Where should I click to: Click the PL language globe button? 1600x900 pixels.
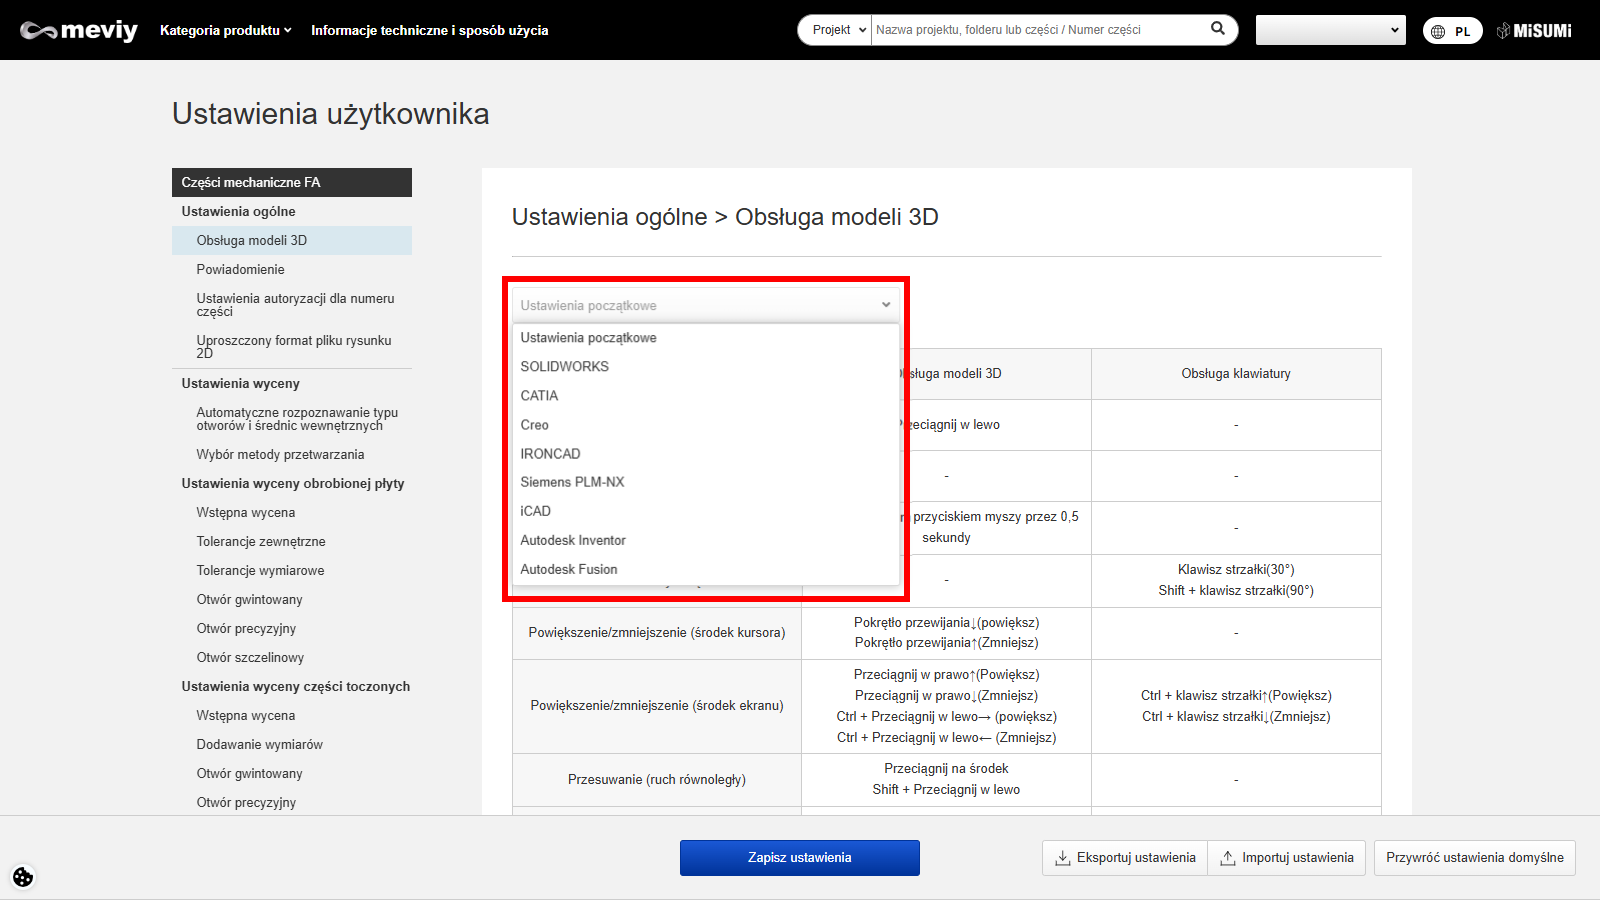1452,31
